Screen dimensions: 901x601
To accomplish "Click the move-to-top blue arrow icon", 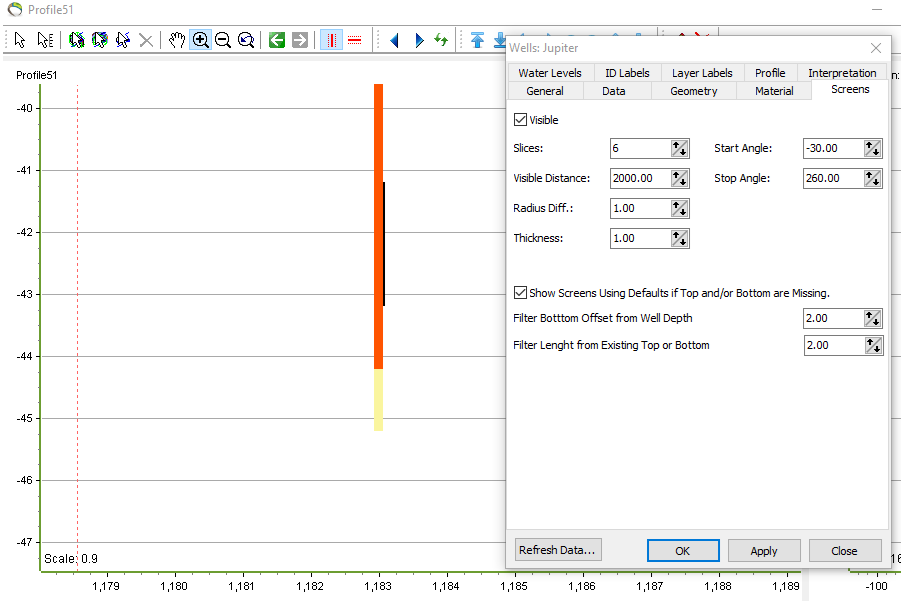I will coord(477,40).
